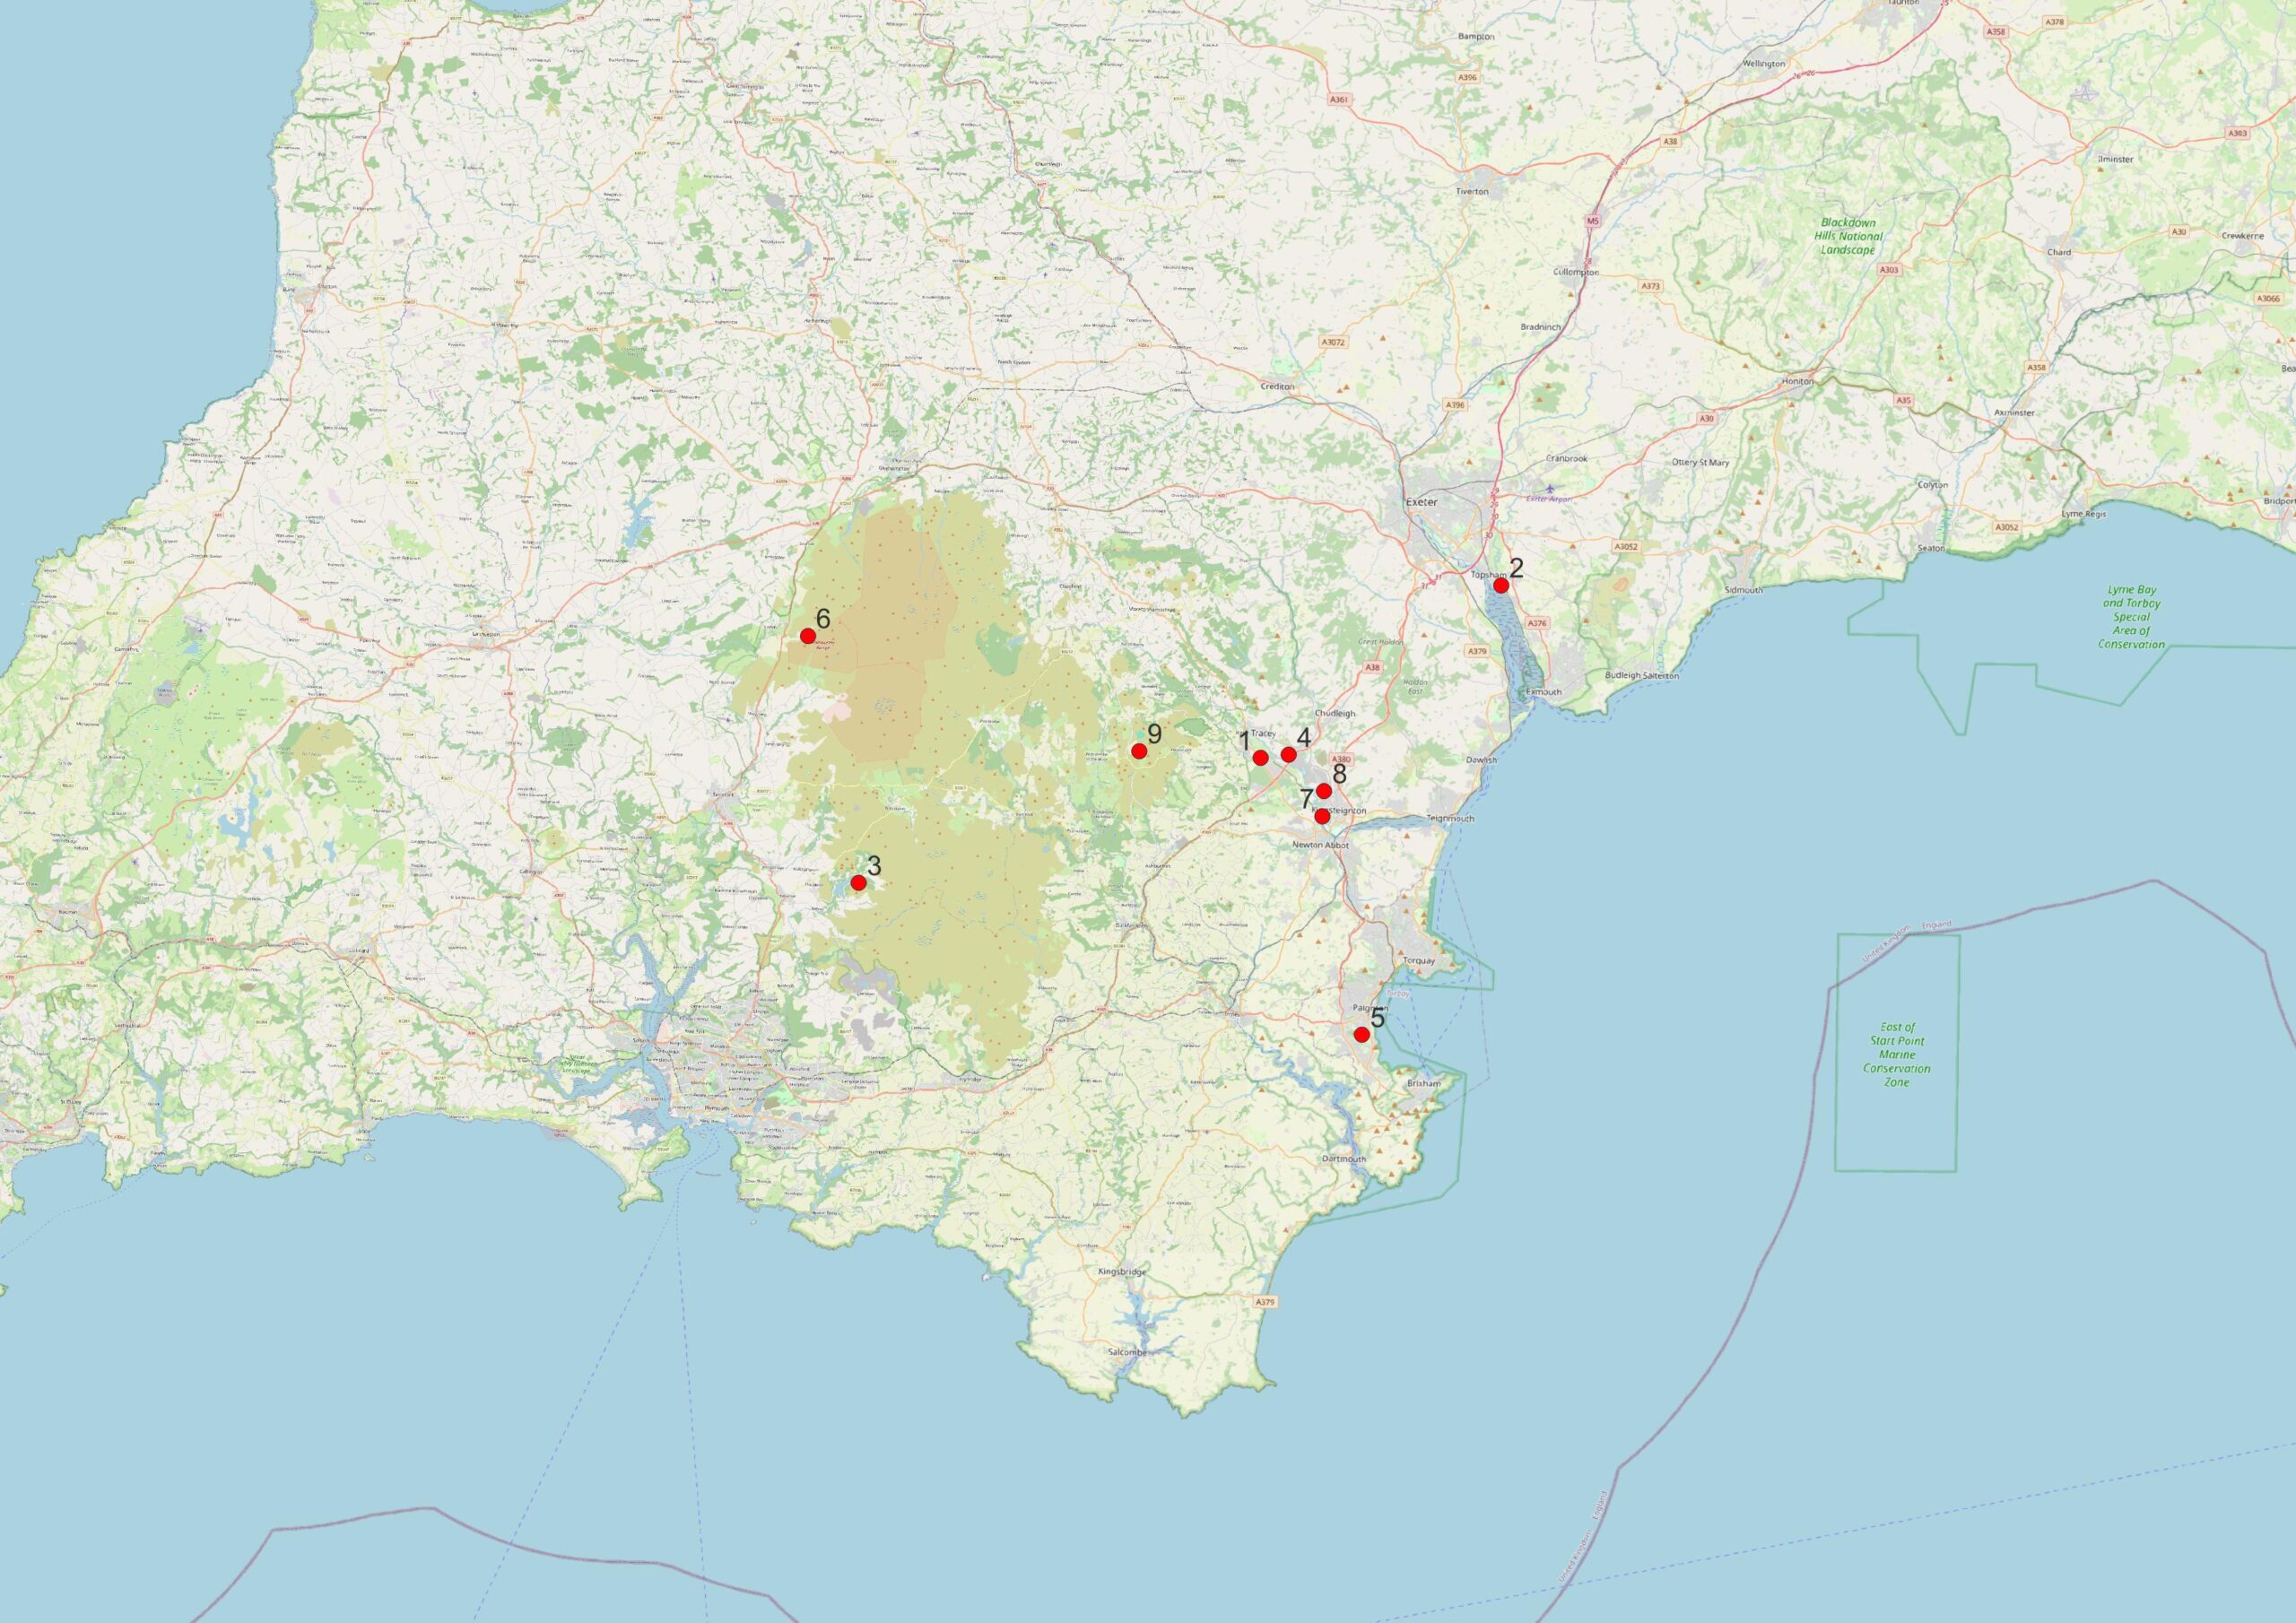Select the Dartmouth label on the map
Viewport: 2296px width, 1623px height.
pyautogui.click(x=1343, y=1159)
